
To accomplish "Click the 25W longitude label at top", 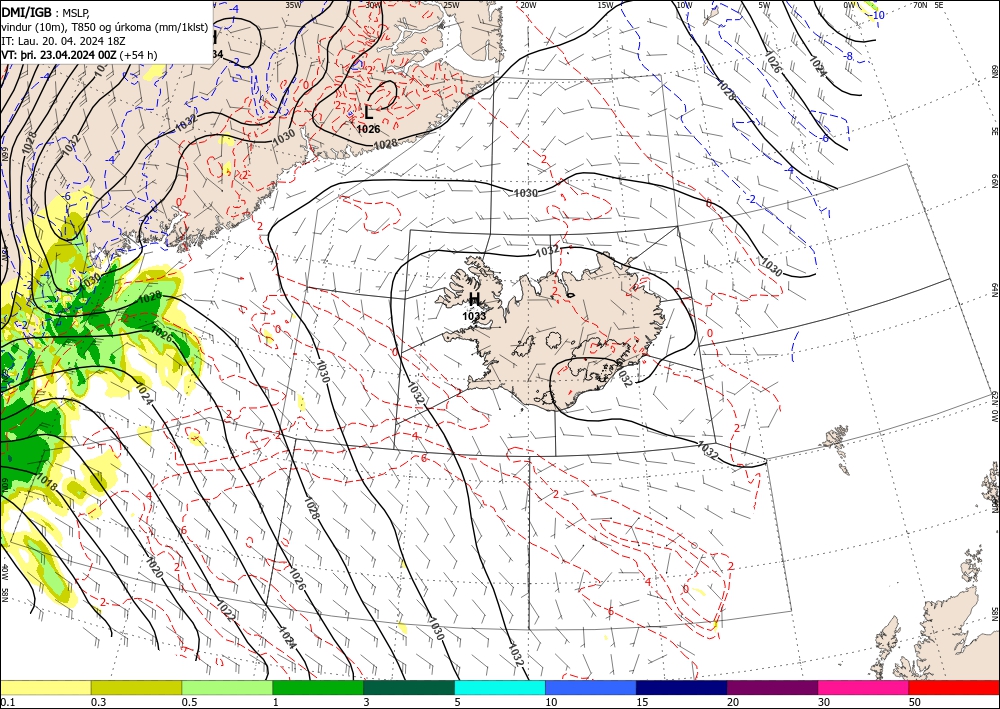I will pos(451,5).
